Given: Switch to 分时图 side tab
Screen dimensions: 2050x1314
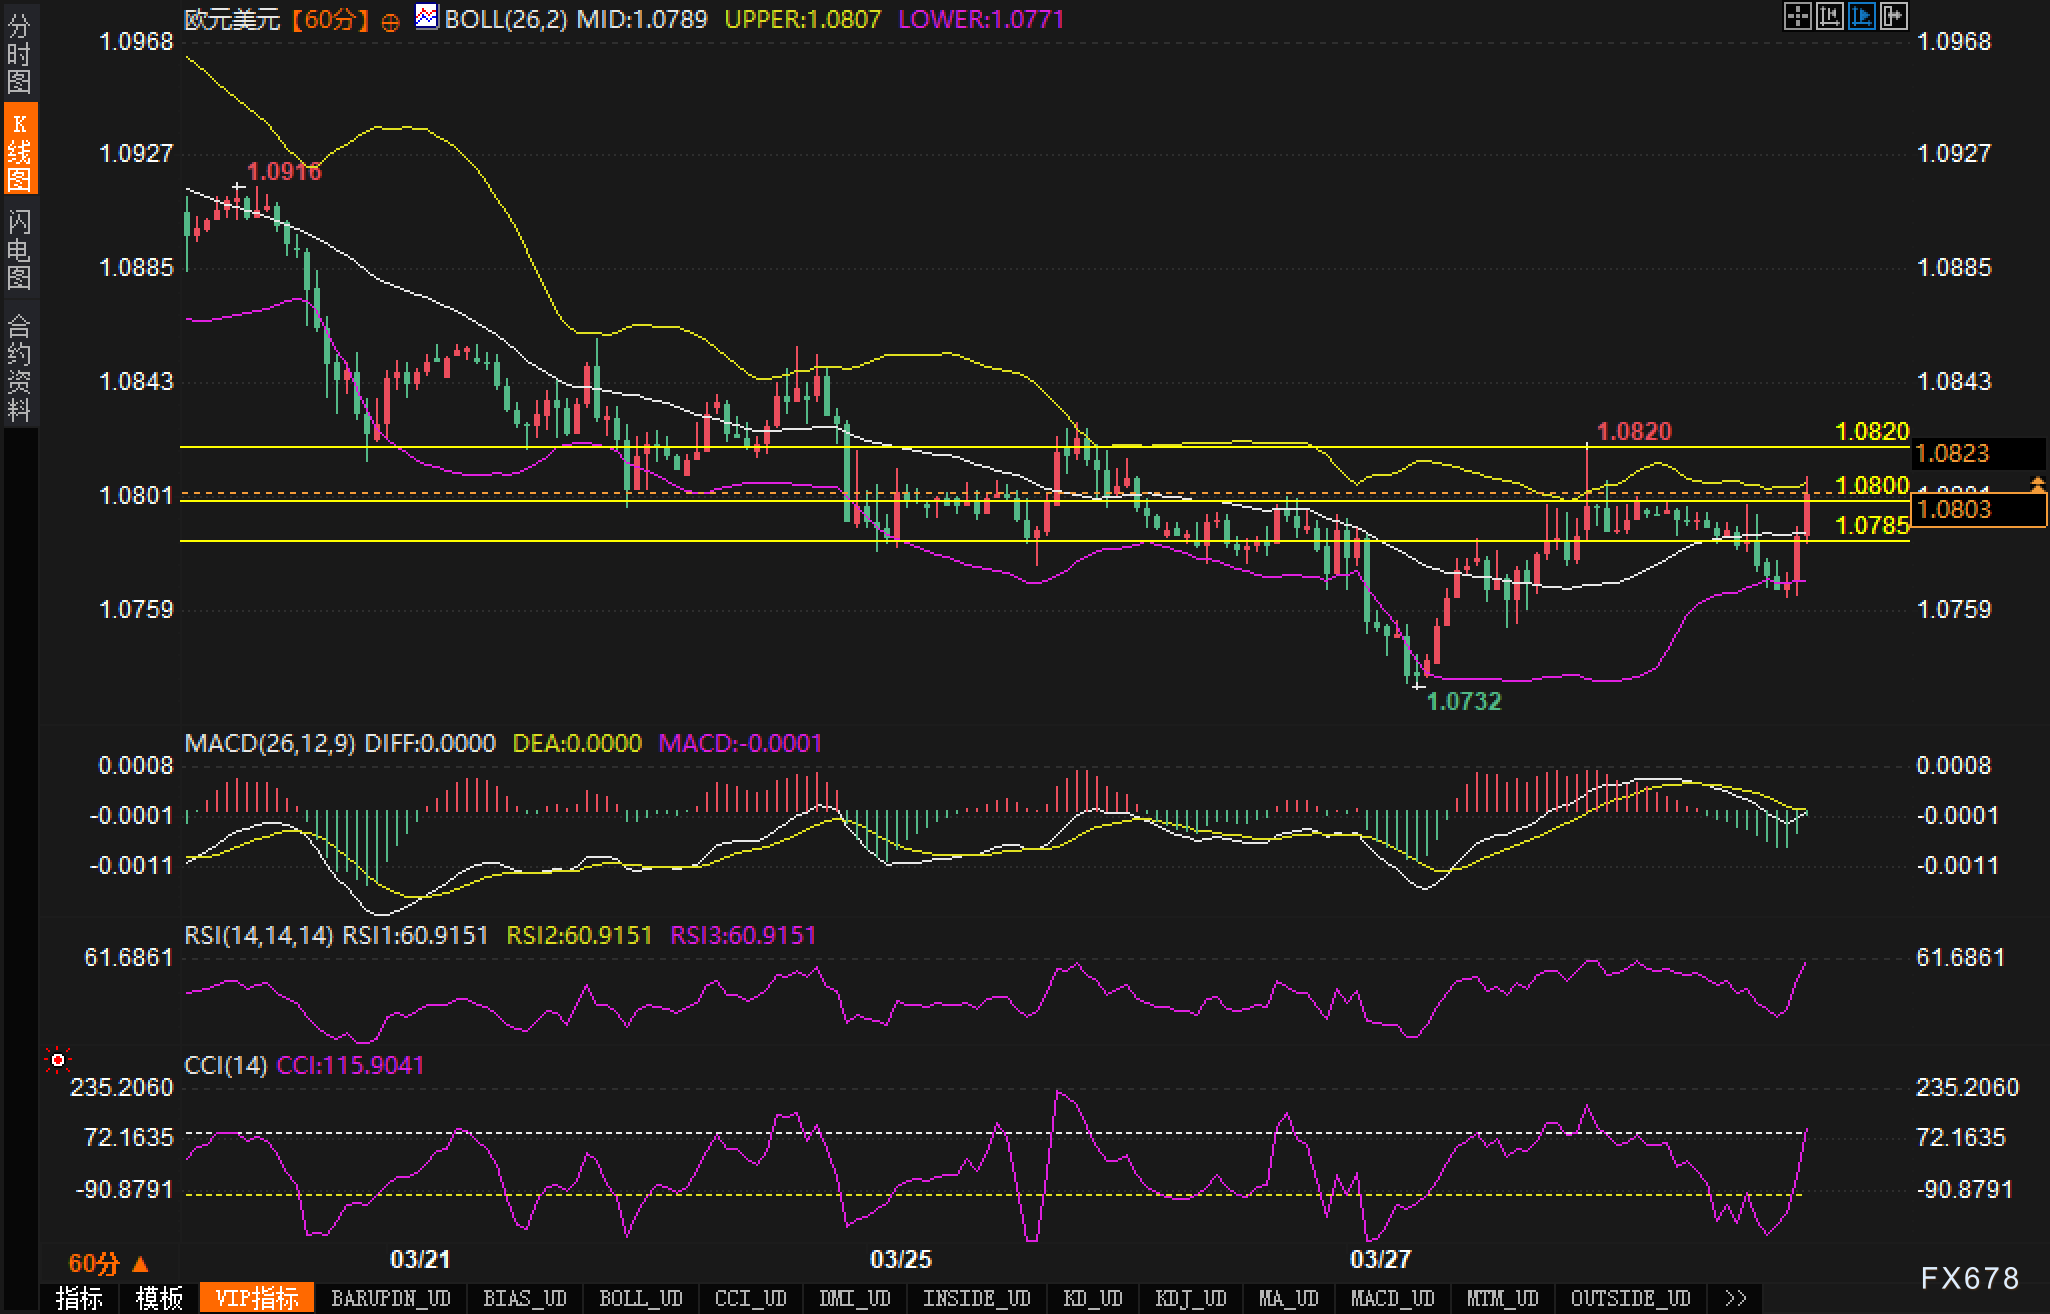Looking at the screenshot, I should 19,53.
